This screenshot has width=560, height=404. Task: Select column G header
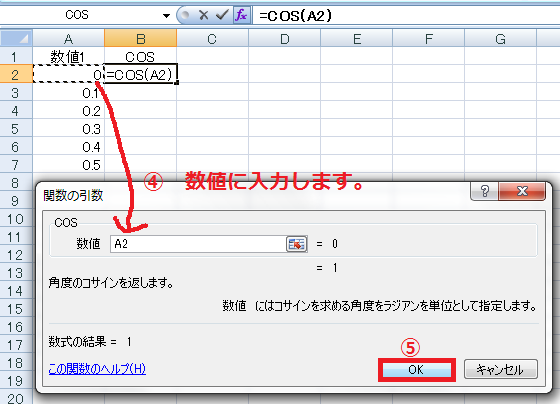click(x=501, y=38)
